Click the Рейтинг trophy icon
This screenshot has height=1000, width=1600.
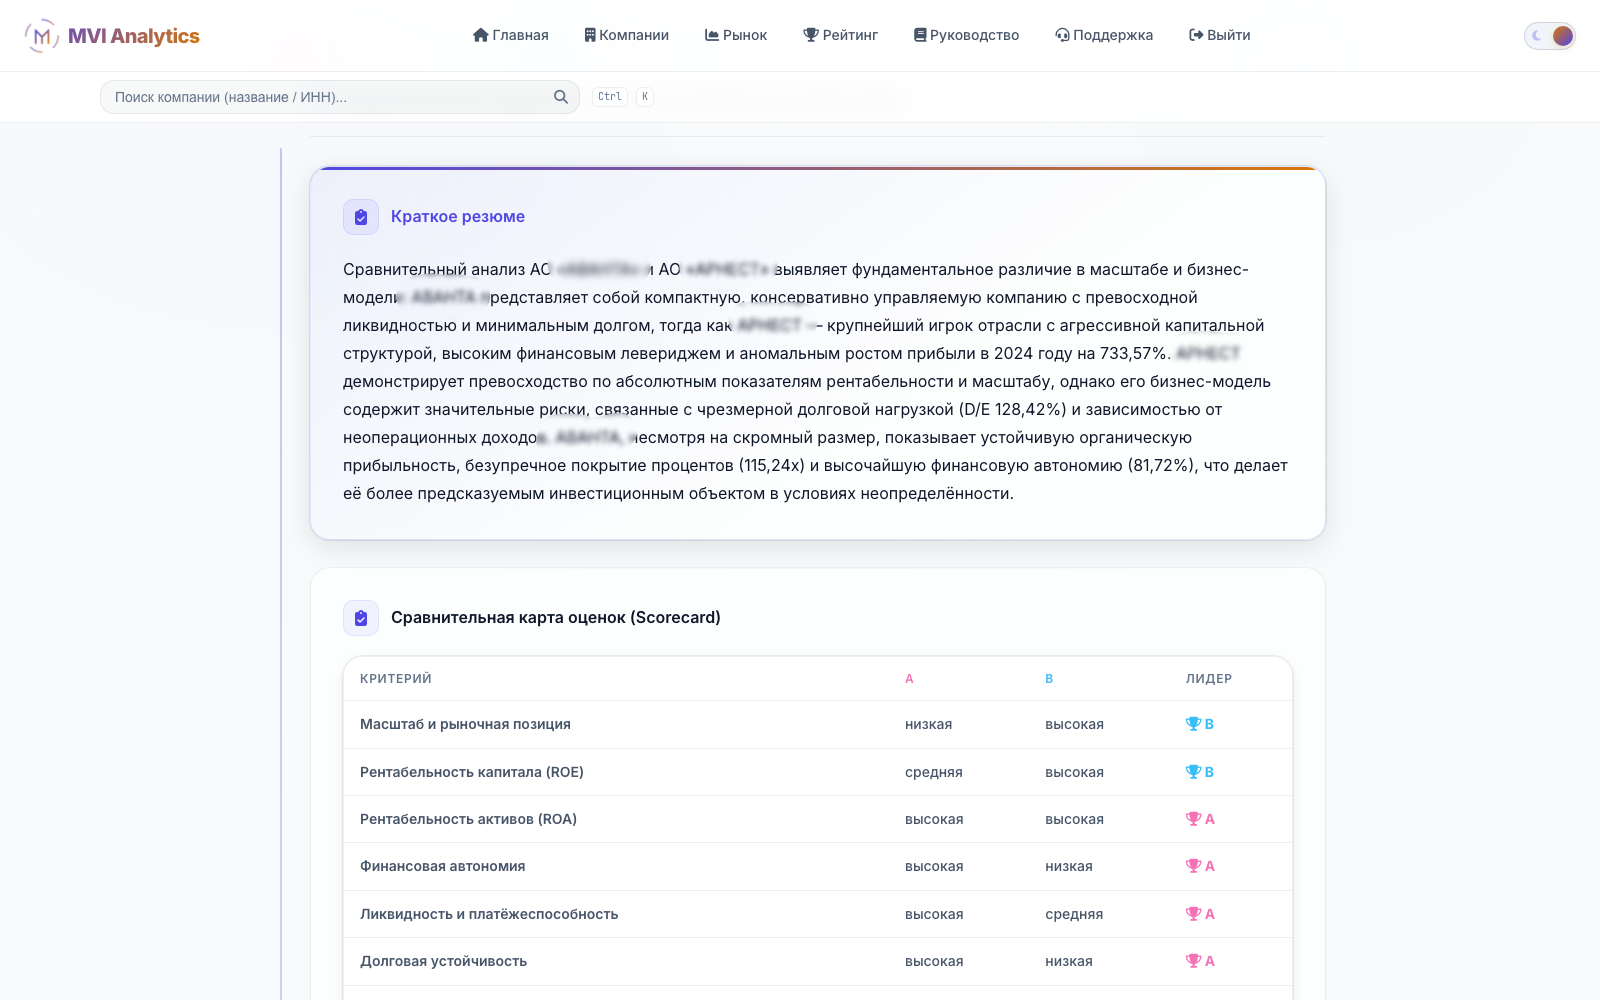point(811,35)
